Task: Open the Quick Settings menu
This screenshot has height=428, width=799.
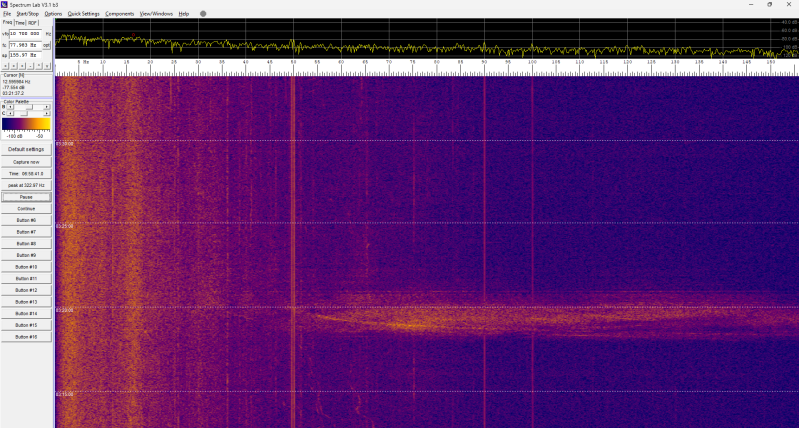Action: pyautogui.click(x=84, y=14)
